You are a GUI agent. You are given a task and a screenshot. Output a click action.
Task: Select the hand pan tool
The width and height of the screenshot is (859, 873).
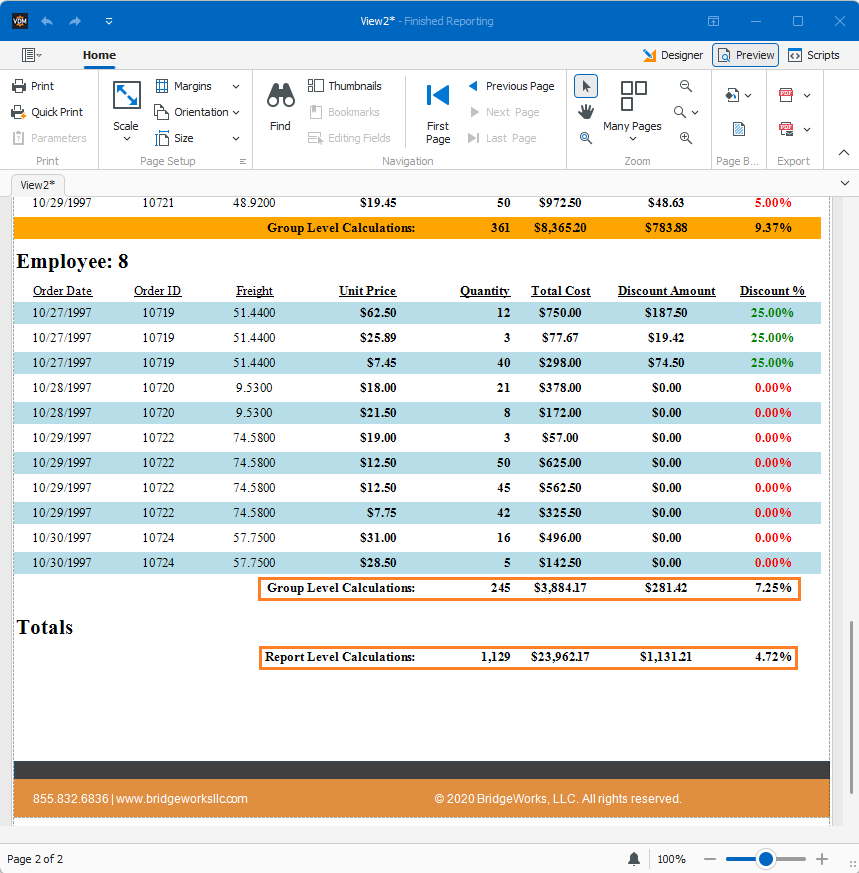(x=586, y=112)
